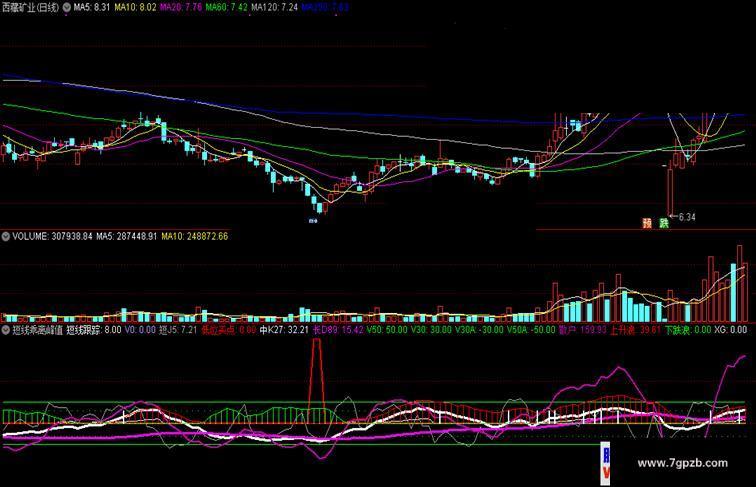Click the volume MA10: 248872.66 label
Viewport: 756px width, 487px height.
tap(194, 236)
